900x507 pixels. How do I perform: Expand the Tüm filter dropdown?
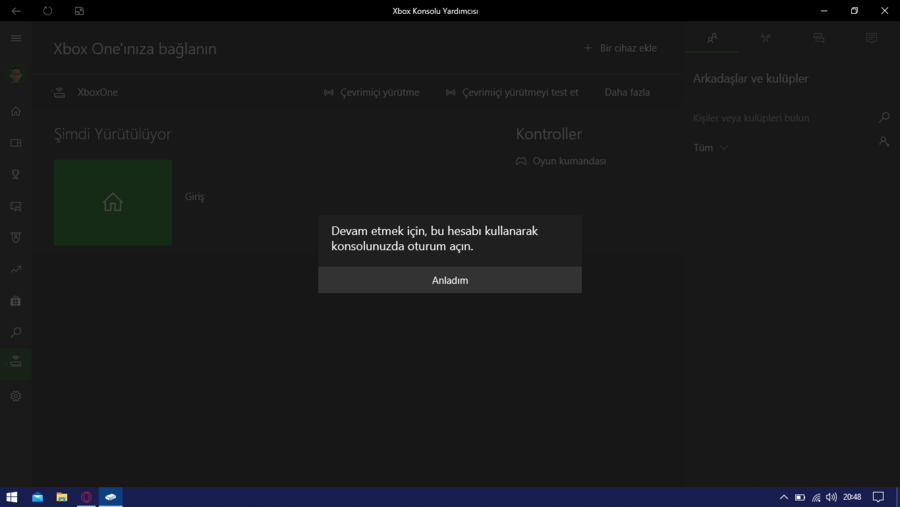711,148
